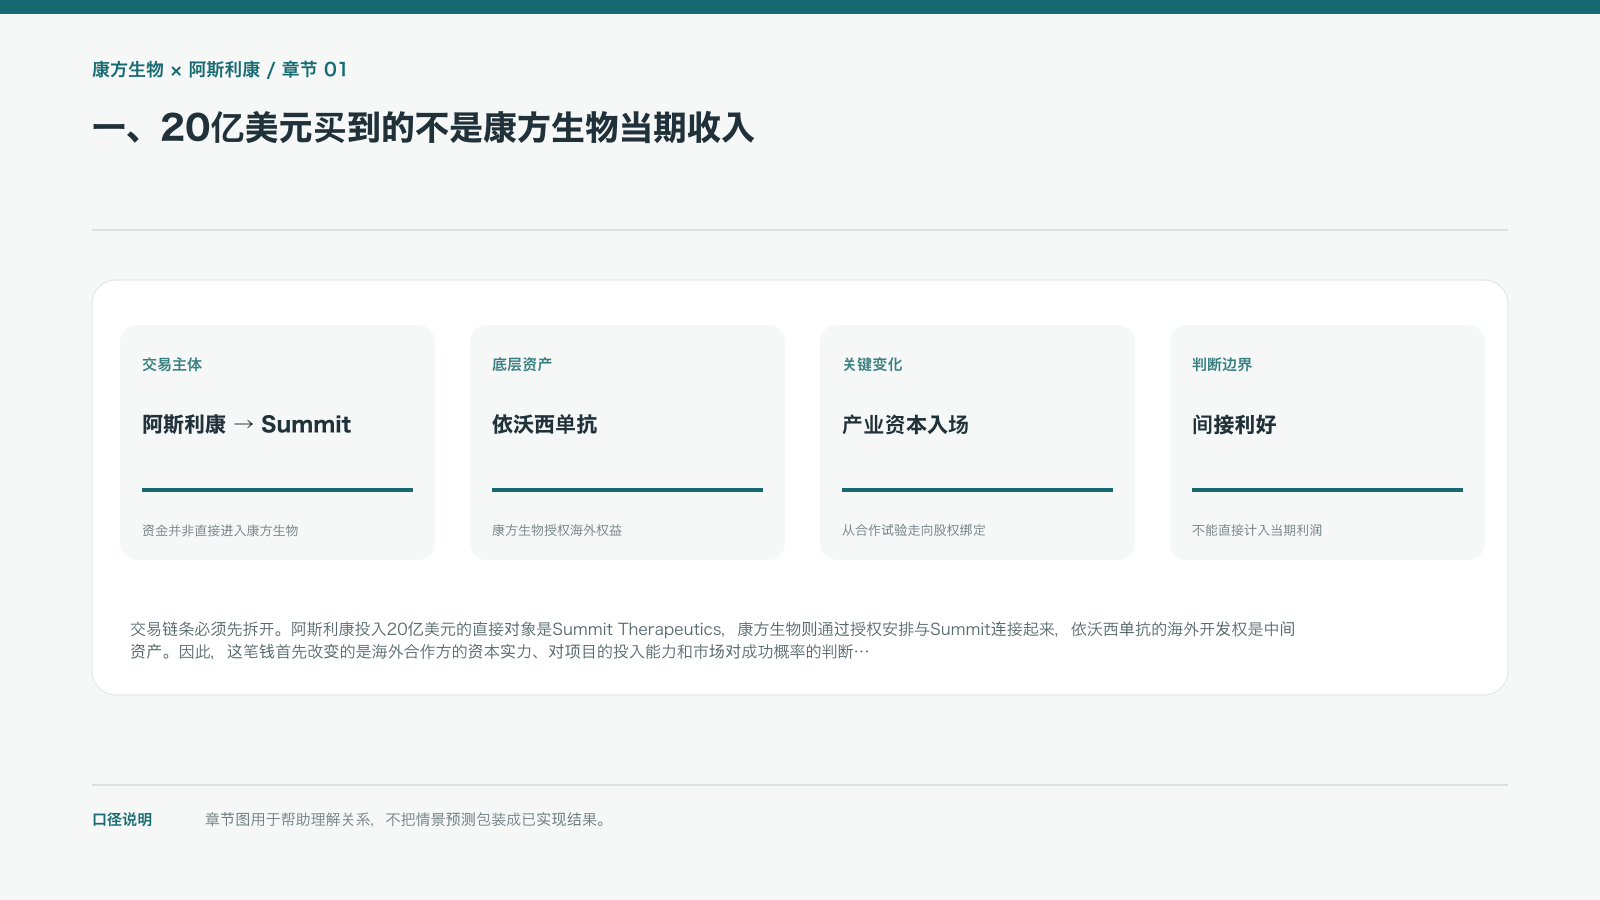Select the heading '依沃西单抗'

544,424
